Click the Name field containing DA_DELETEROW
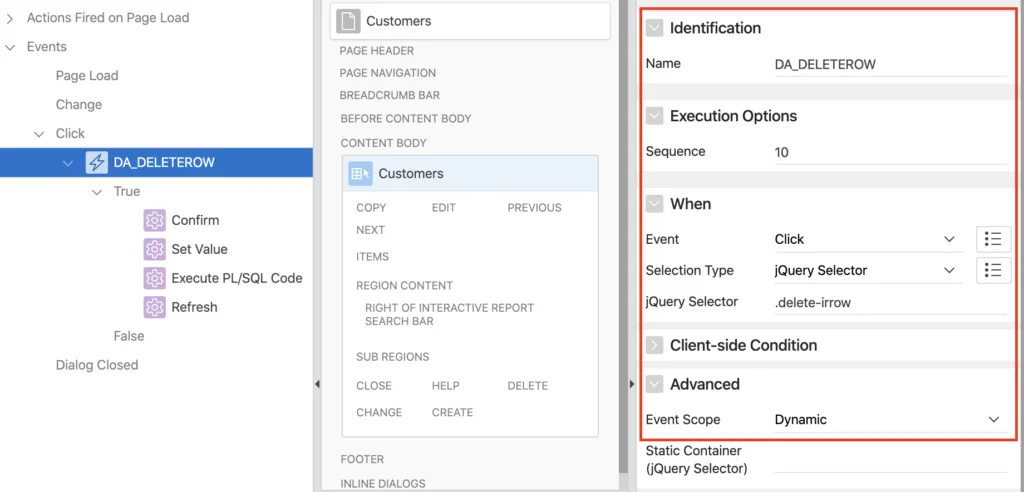The image size is (1024, 492). click(891, 64)
